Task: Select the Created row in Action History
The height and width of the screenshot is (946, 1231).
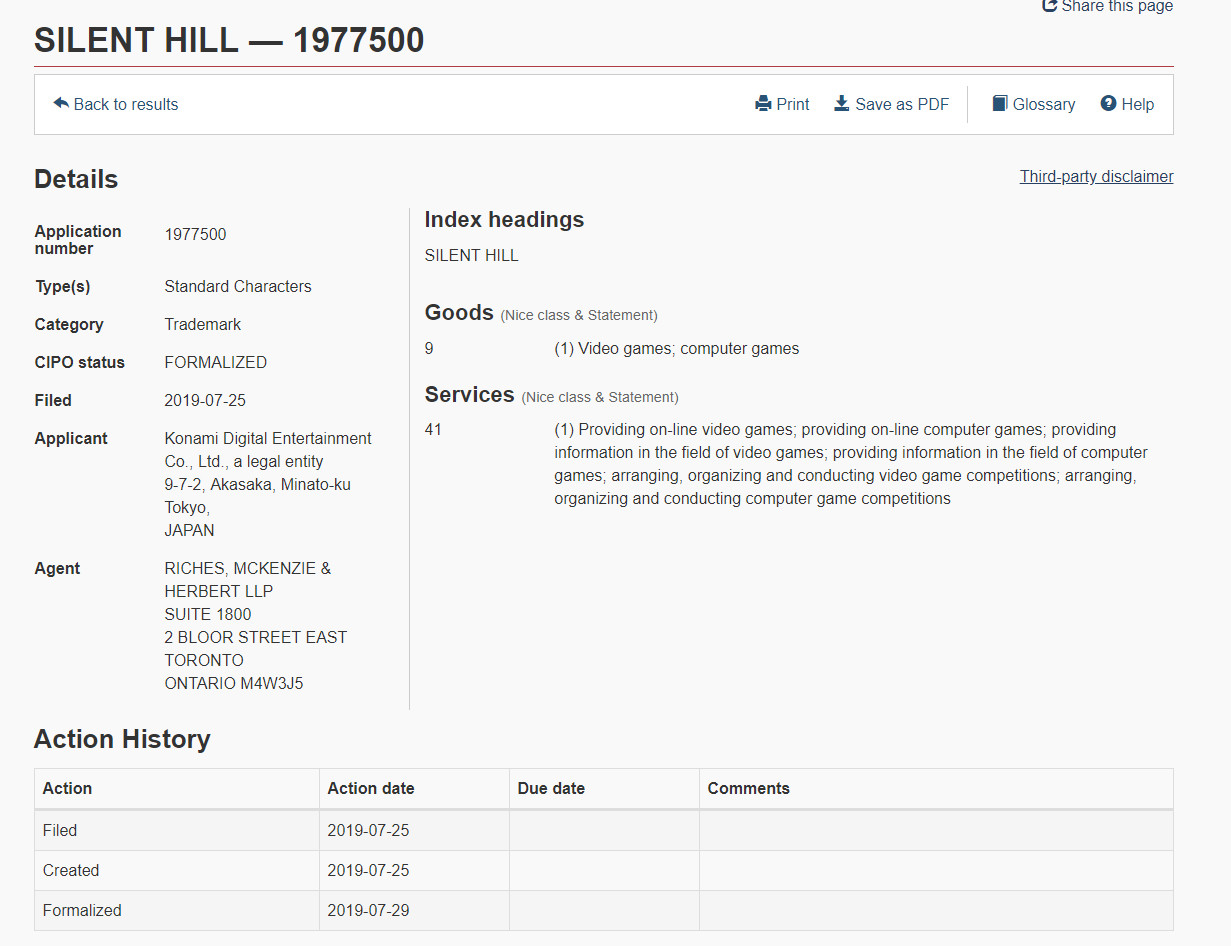Action: (x=71, y=870)
